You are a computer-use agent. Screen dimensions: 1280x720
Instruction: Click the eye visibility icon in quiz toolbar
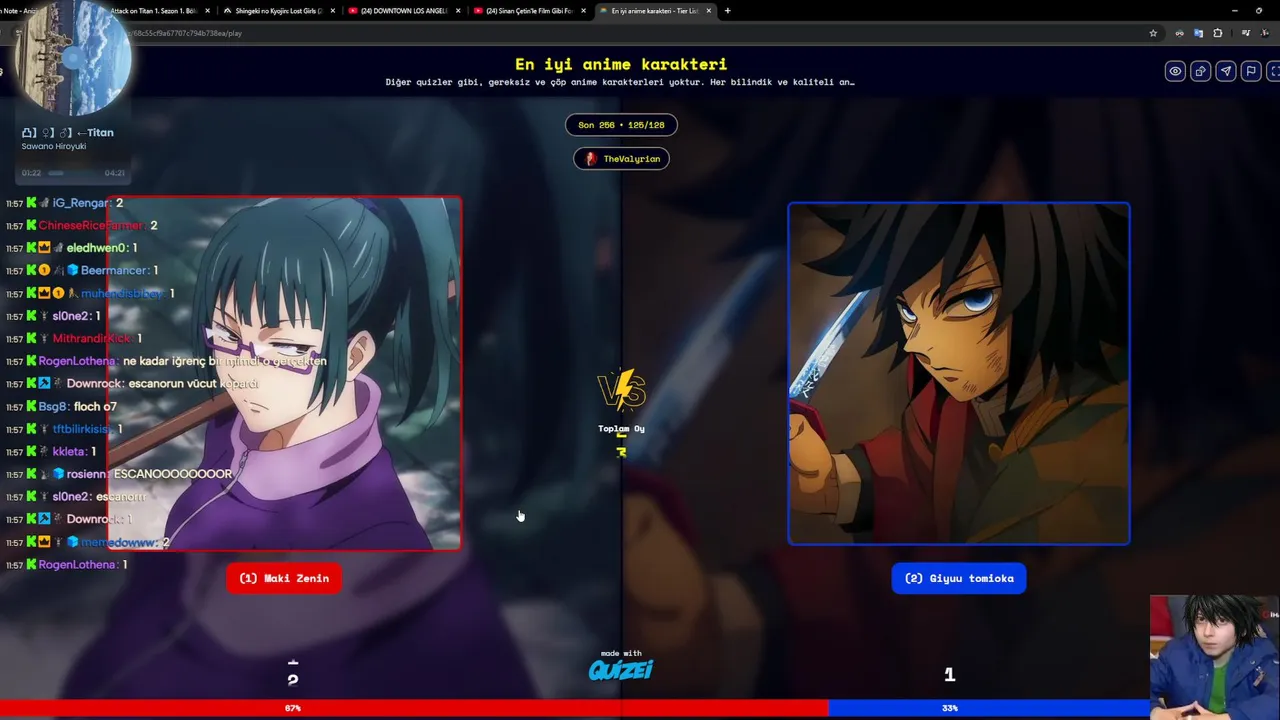coord(1175,71)
